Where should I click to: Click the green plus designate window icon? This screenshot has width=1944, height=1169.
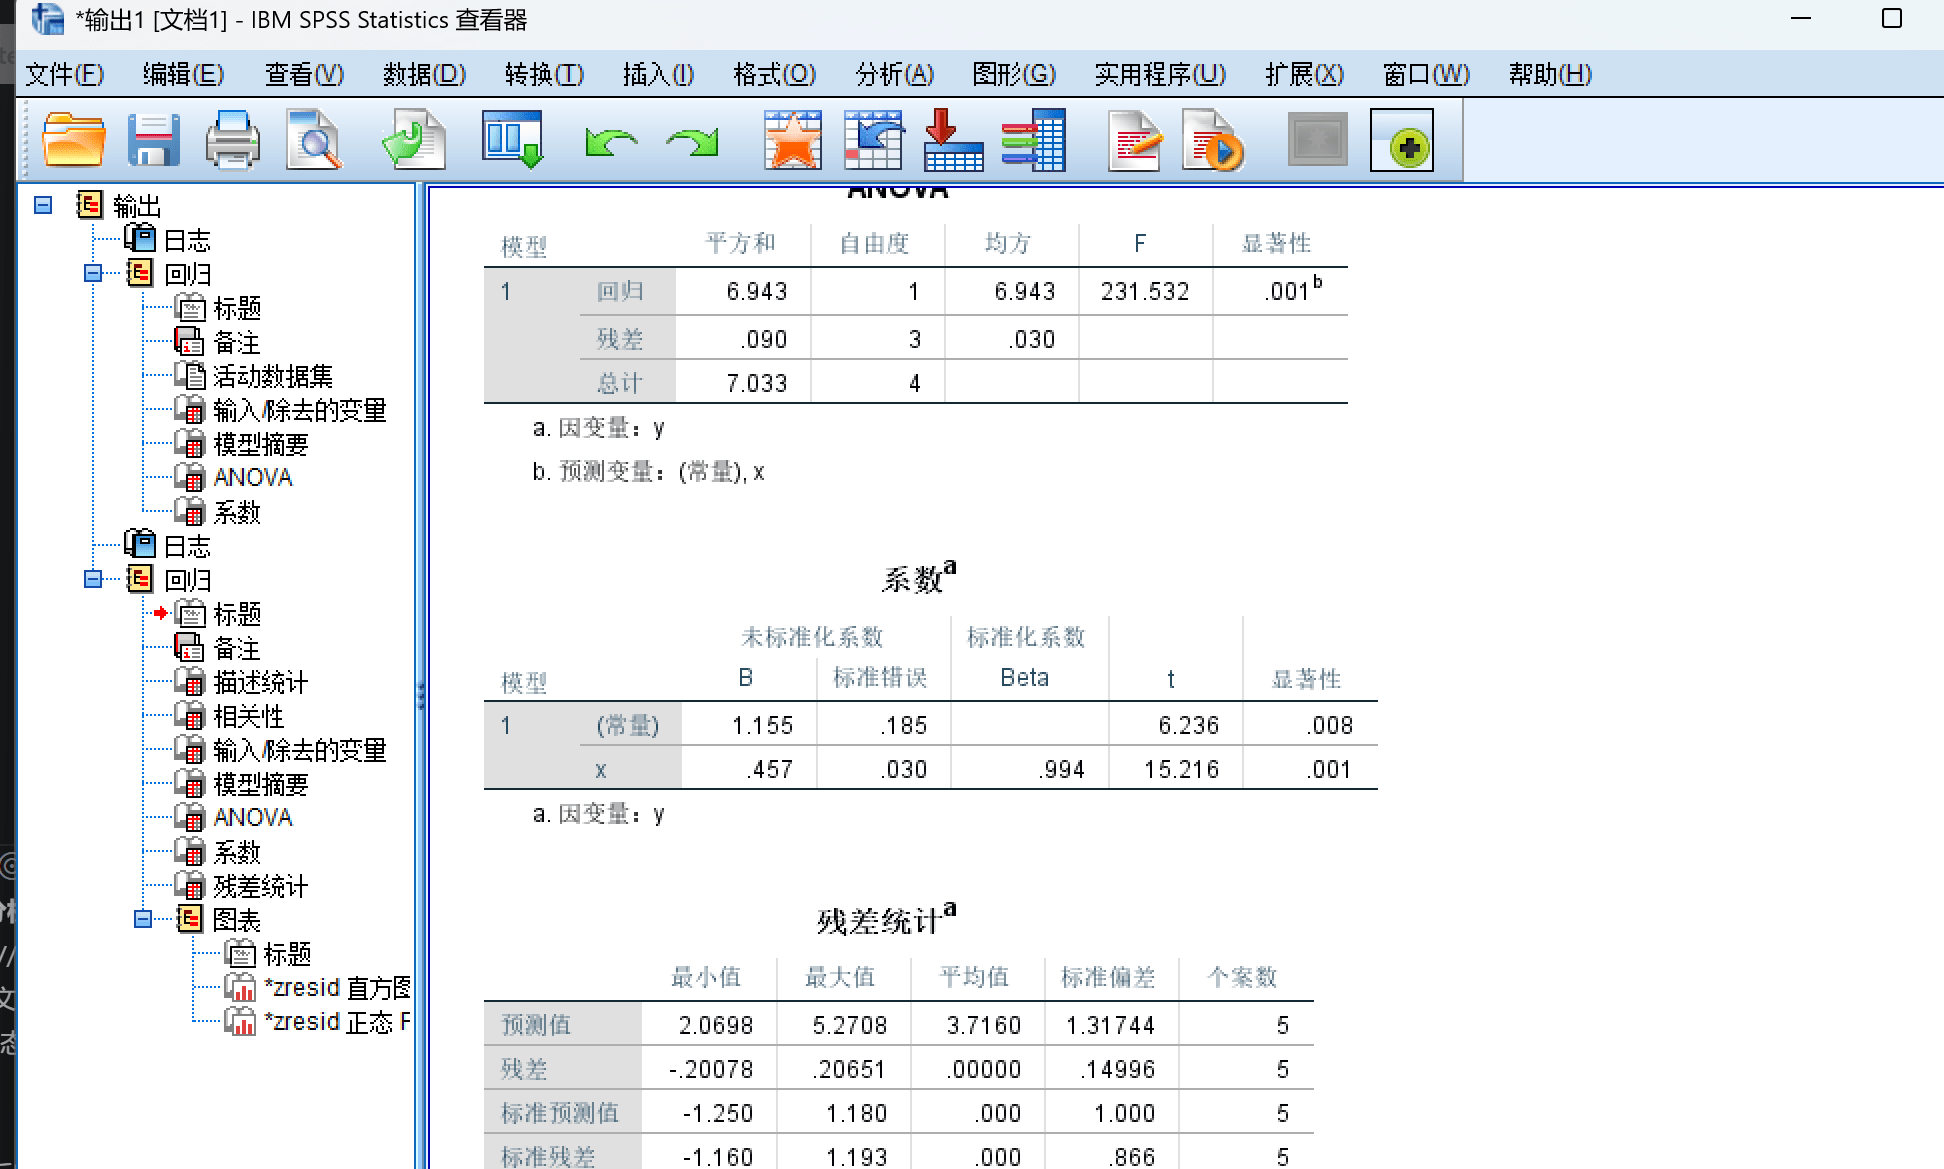(1401, 141)
